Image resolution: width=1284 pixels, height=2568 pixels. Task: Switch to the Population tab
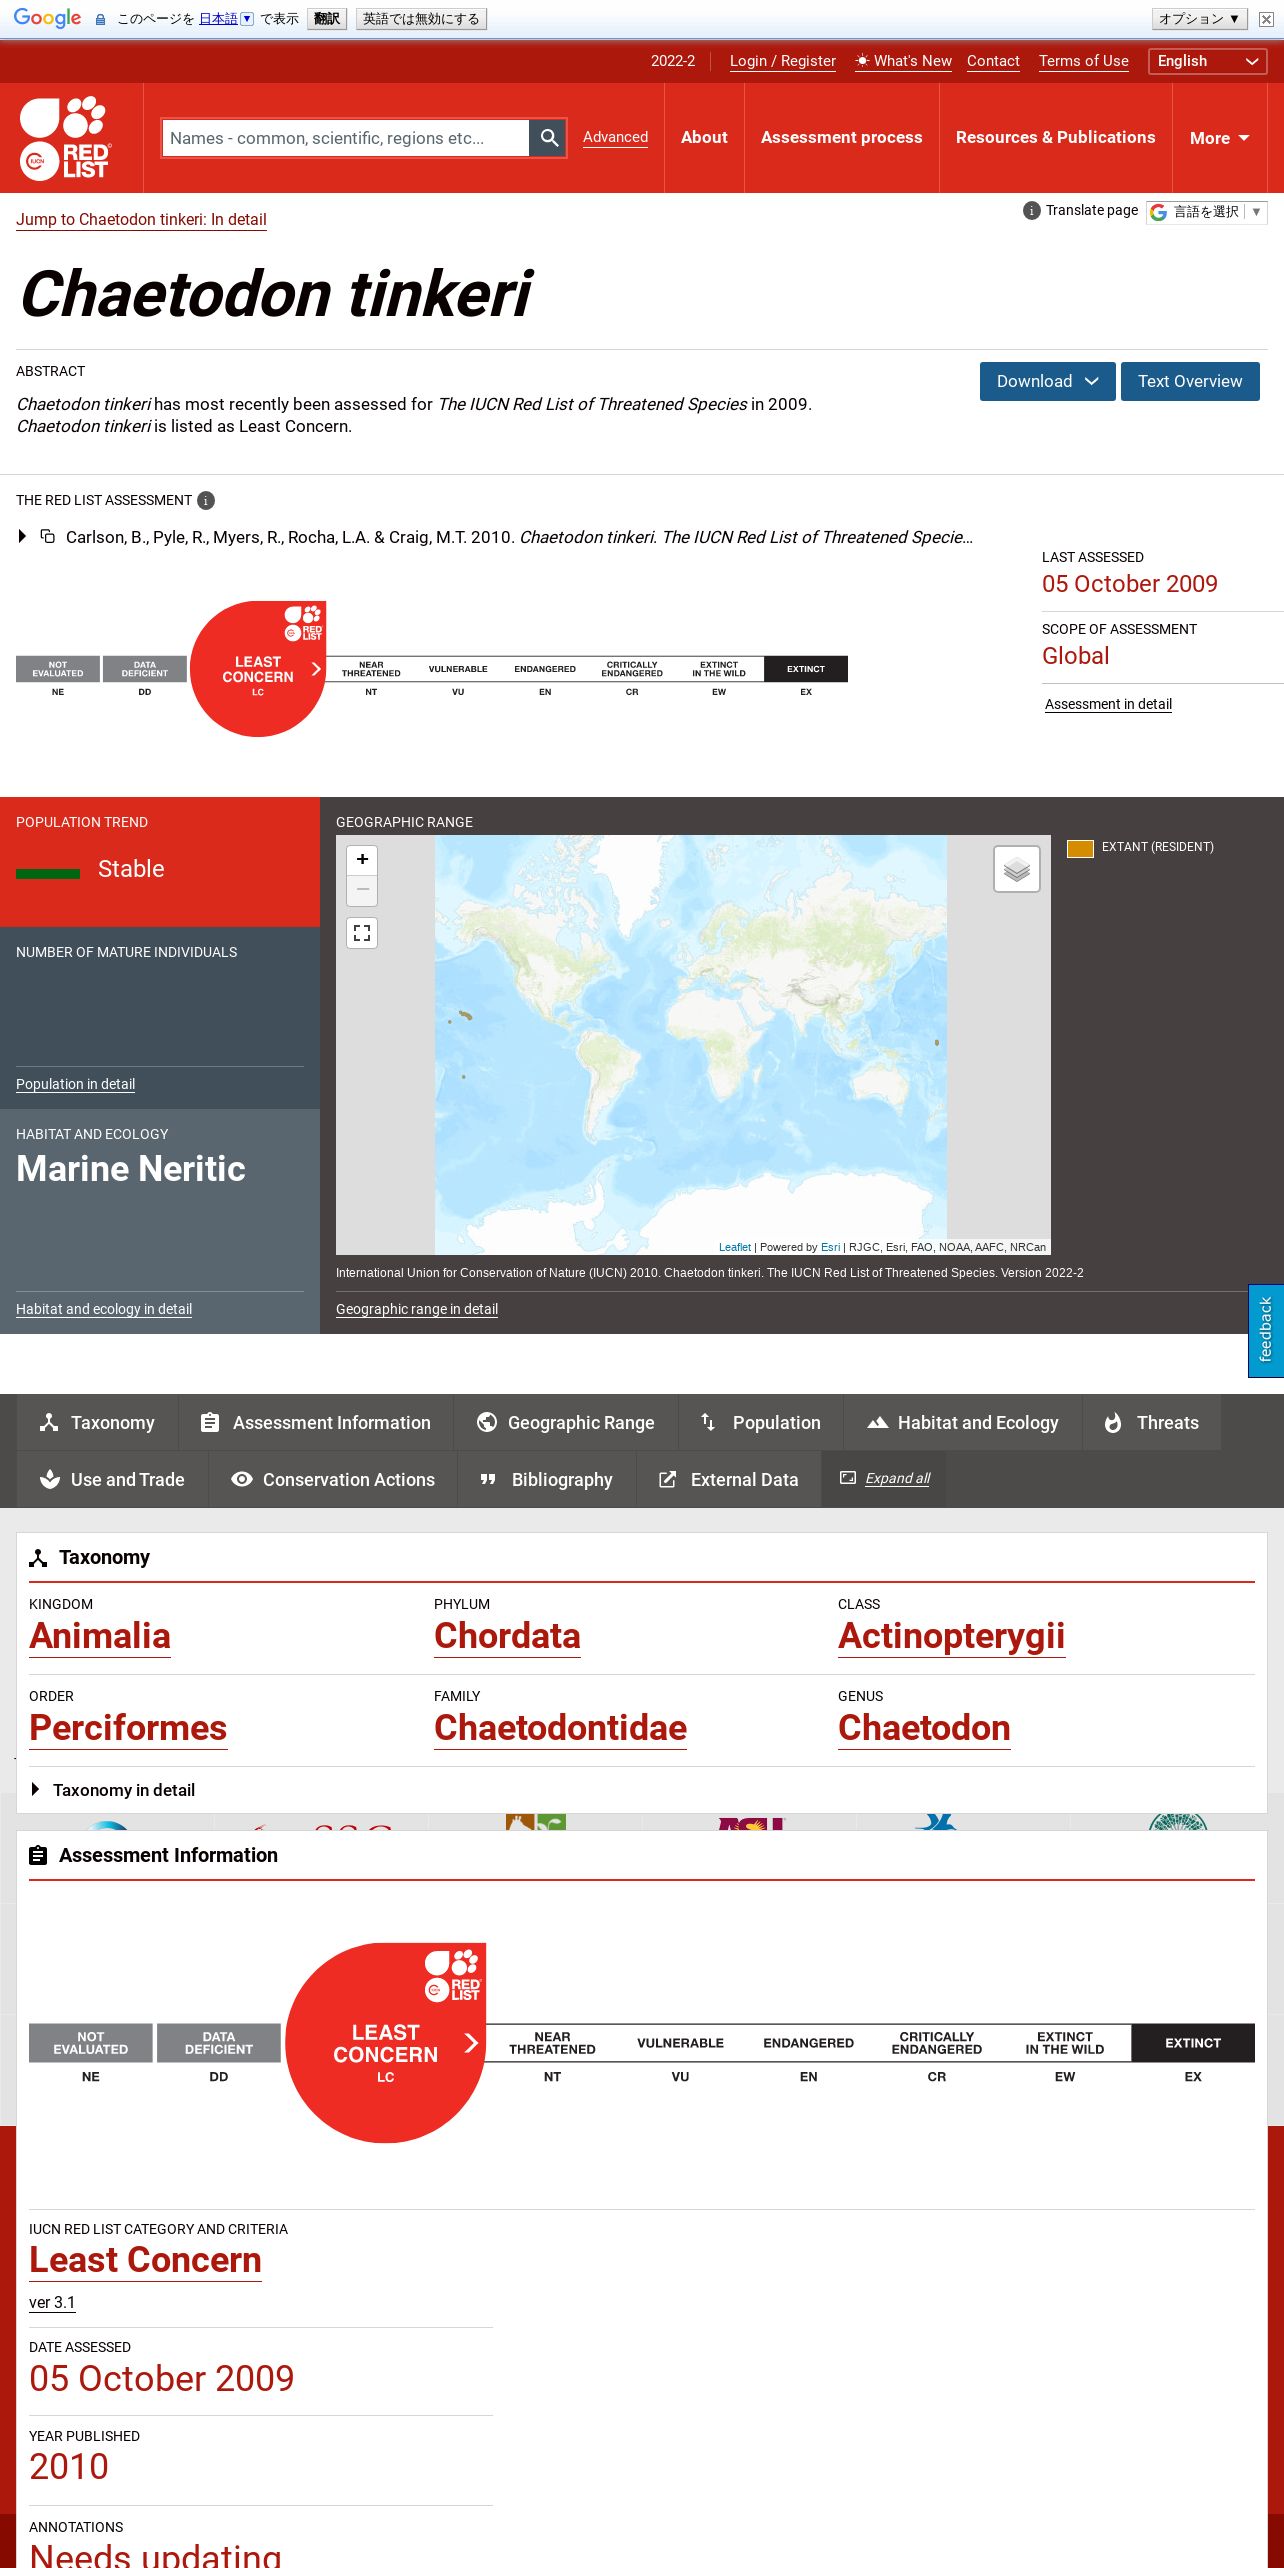761,1423
